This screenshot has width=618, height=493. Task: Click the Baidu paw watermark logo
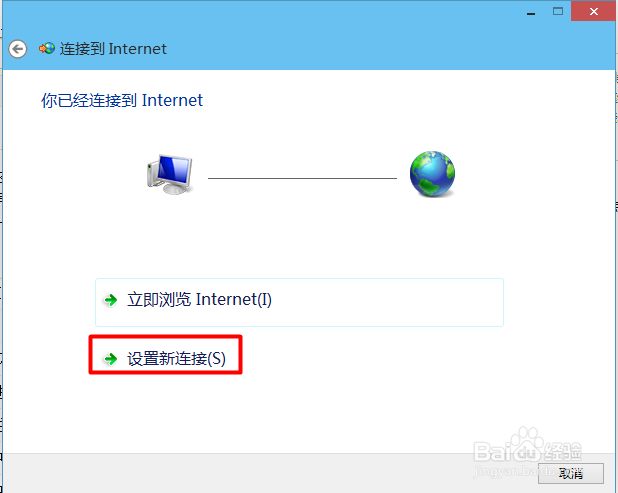coord(527,445)
